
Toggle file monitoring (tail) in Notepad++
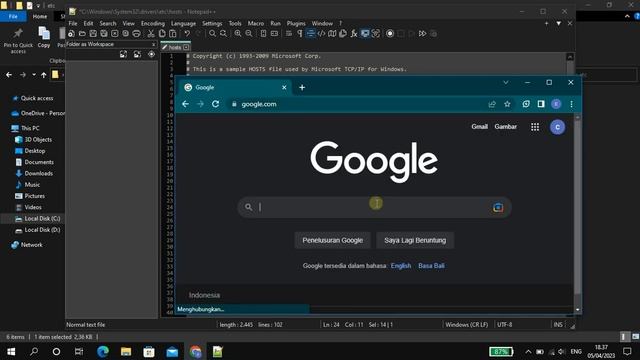click(376, 33)
